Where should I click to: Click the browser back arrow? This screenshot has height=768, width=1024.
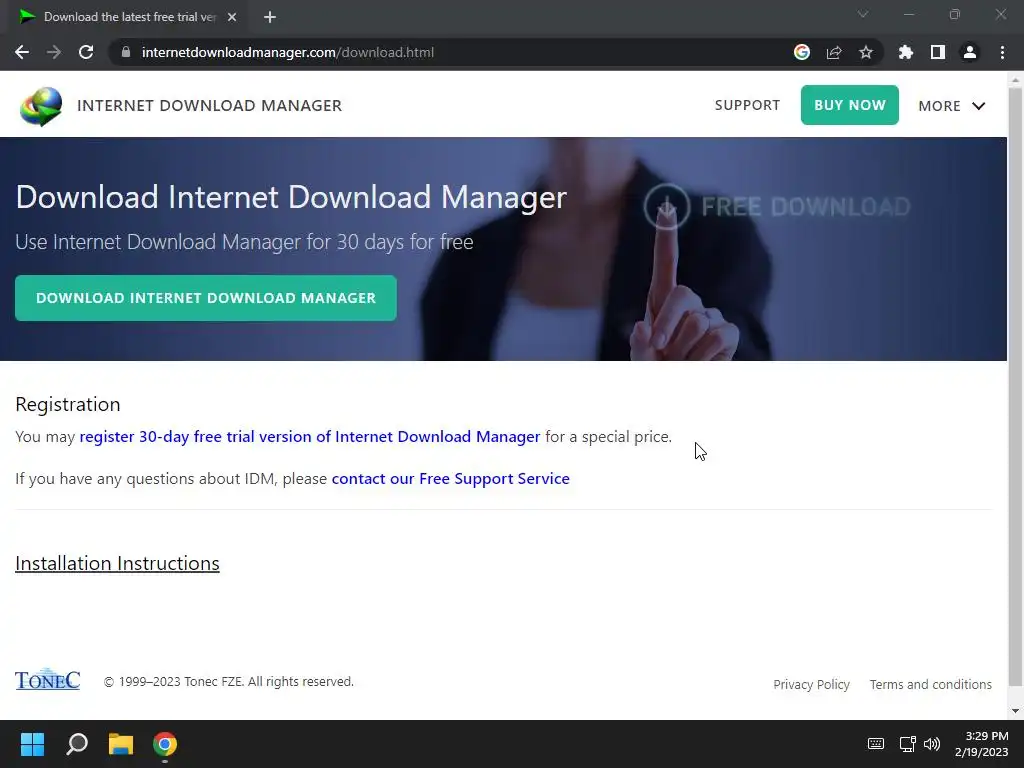click(x=22, y=52)
